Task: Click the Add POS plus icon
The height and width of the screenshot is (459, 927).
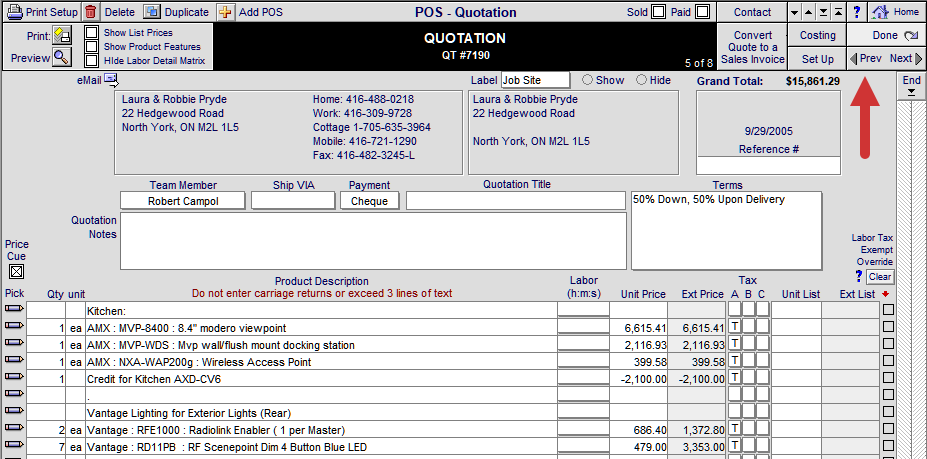Action: [x=225, y=12]
